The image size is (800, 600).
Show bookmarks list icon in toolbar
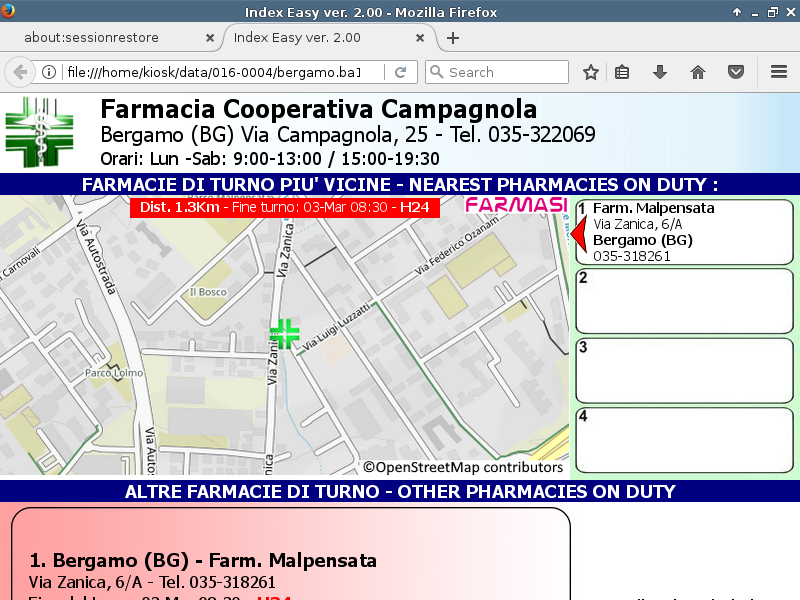tap(622, 72)
